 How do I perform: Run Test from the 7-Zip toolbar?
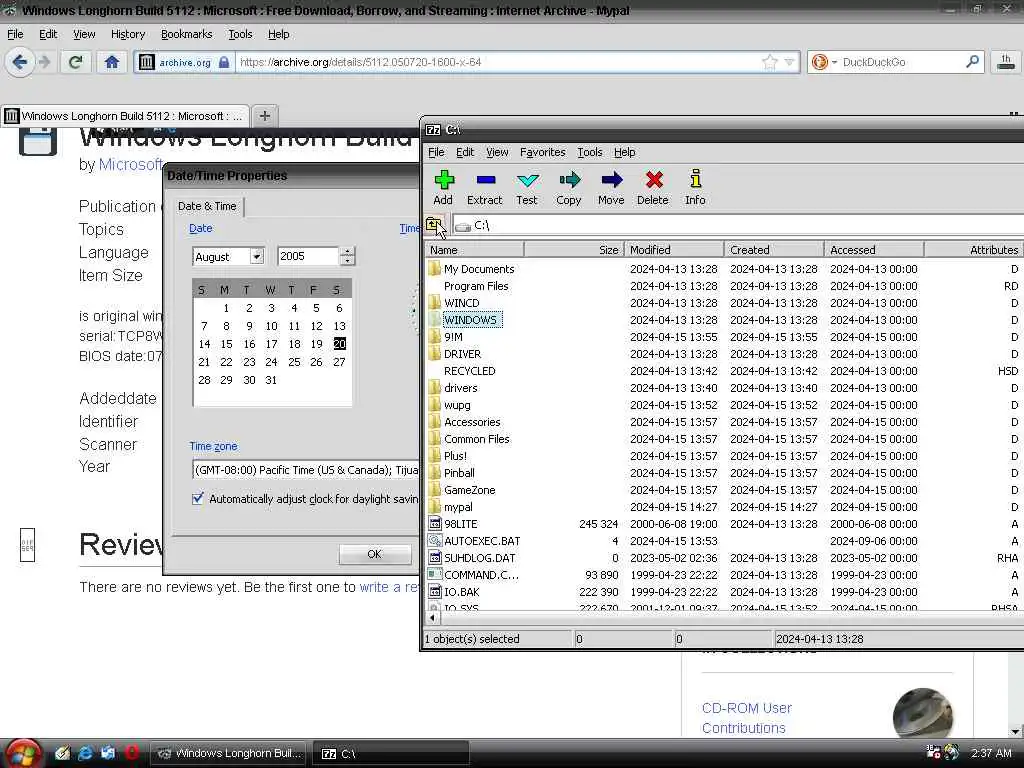[x=527, y=187]
